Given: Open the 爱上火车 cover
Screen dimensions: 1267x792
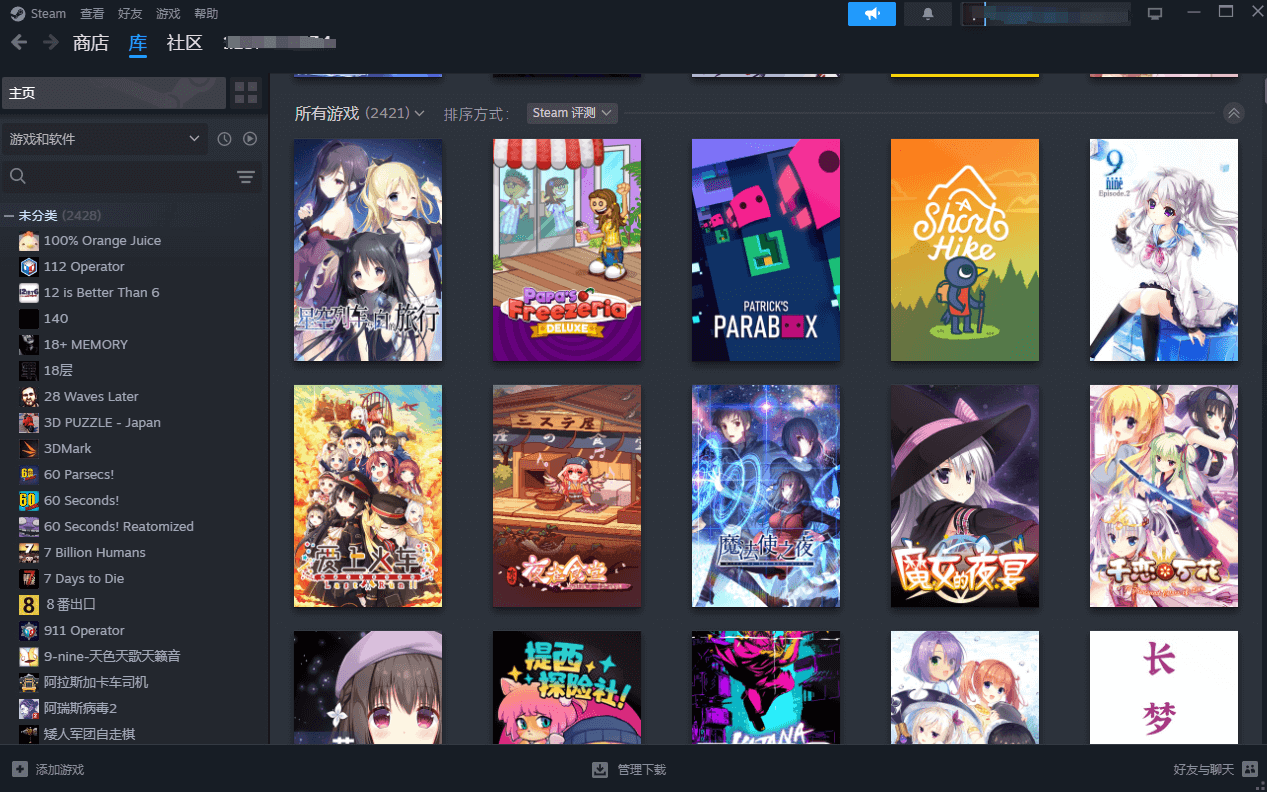Looking at the screenshot, I should click(368, 496).
